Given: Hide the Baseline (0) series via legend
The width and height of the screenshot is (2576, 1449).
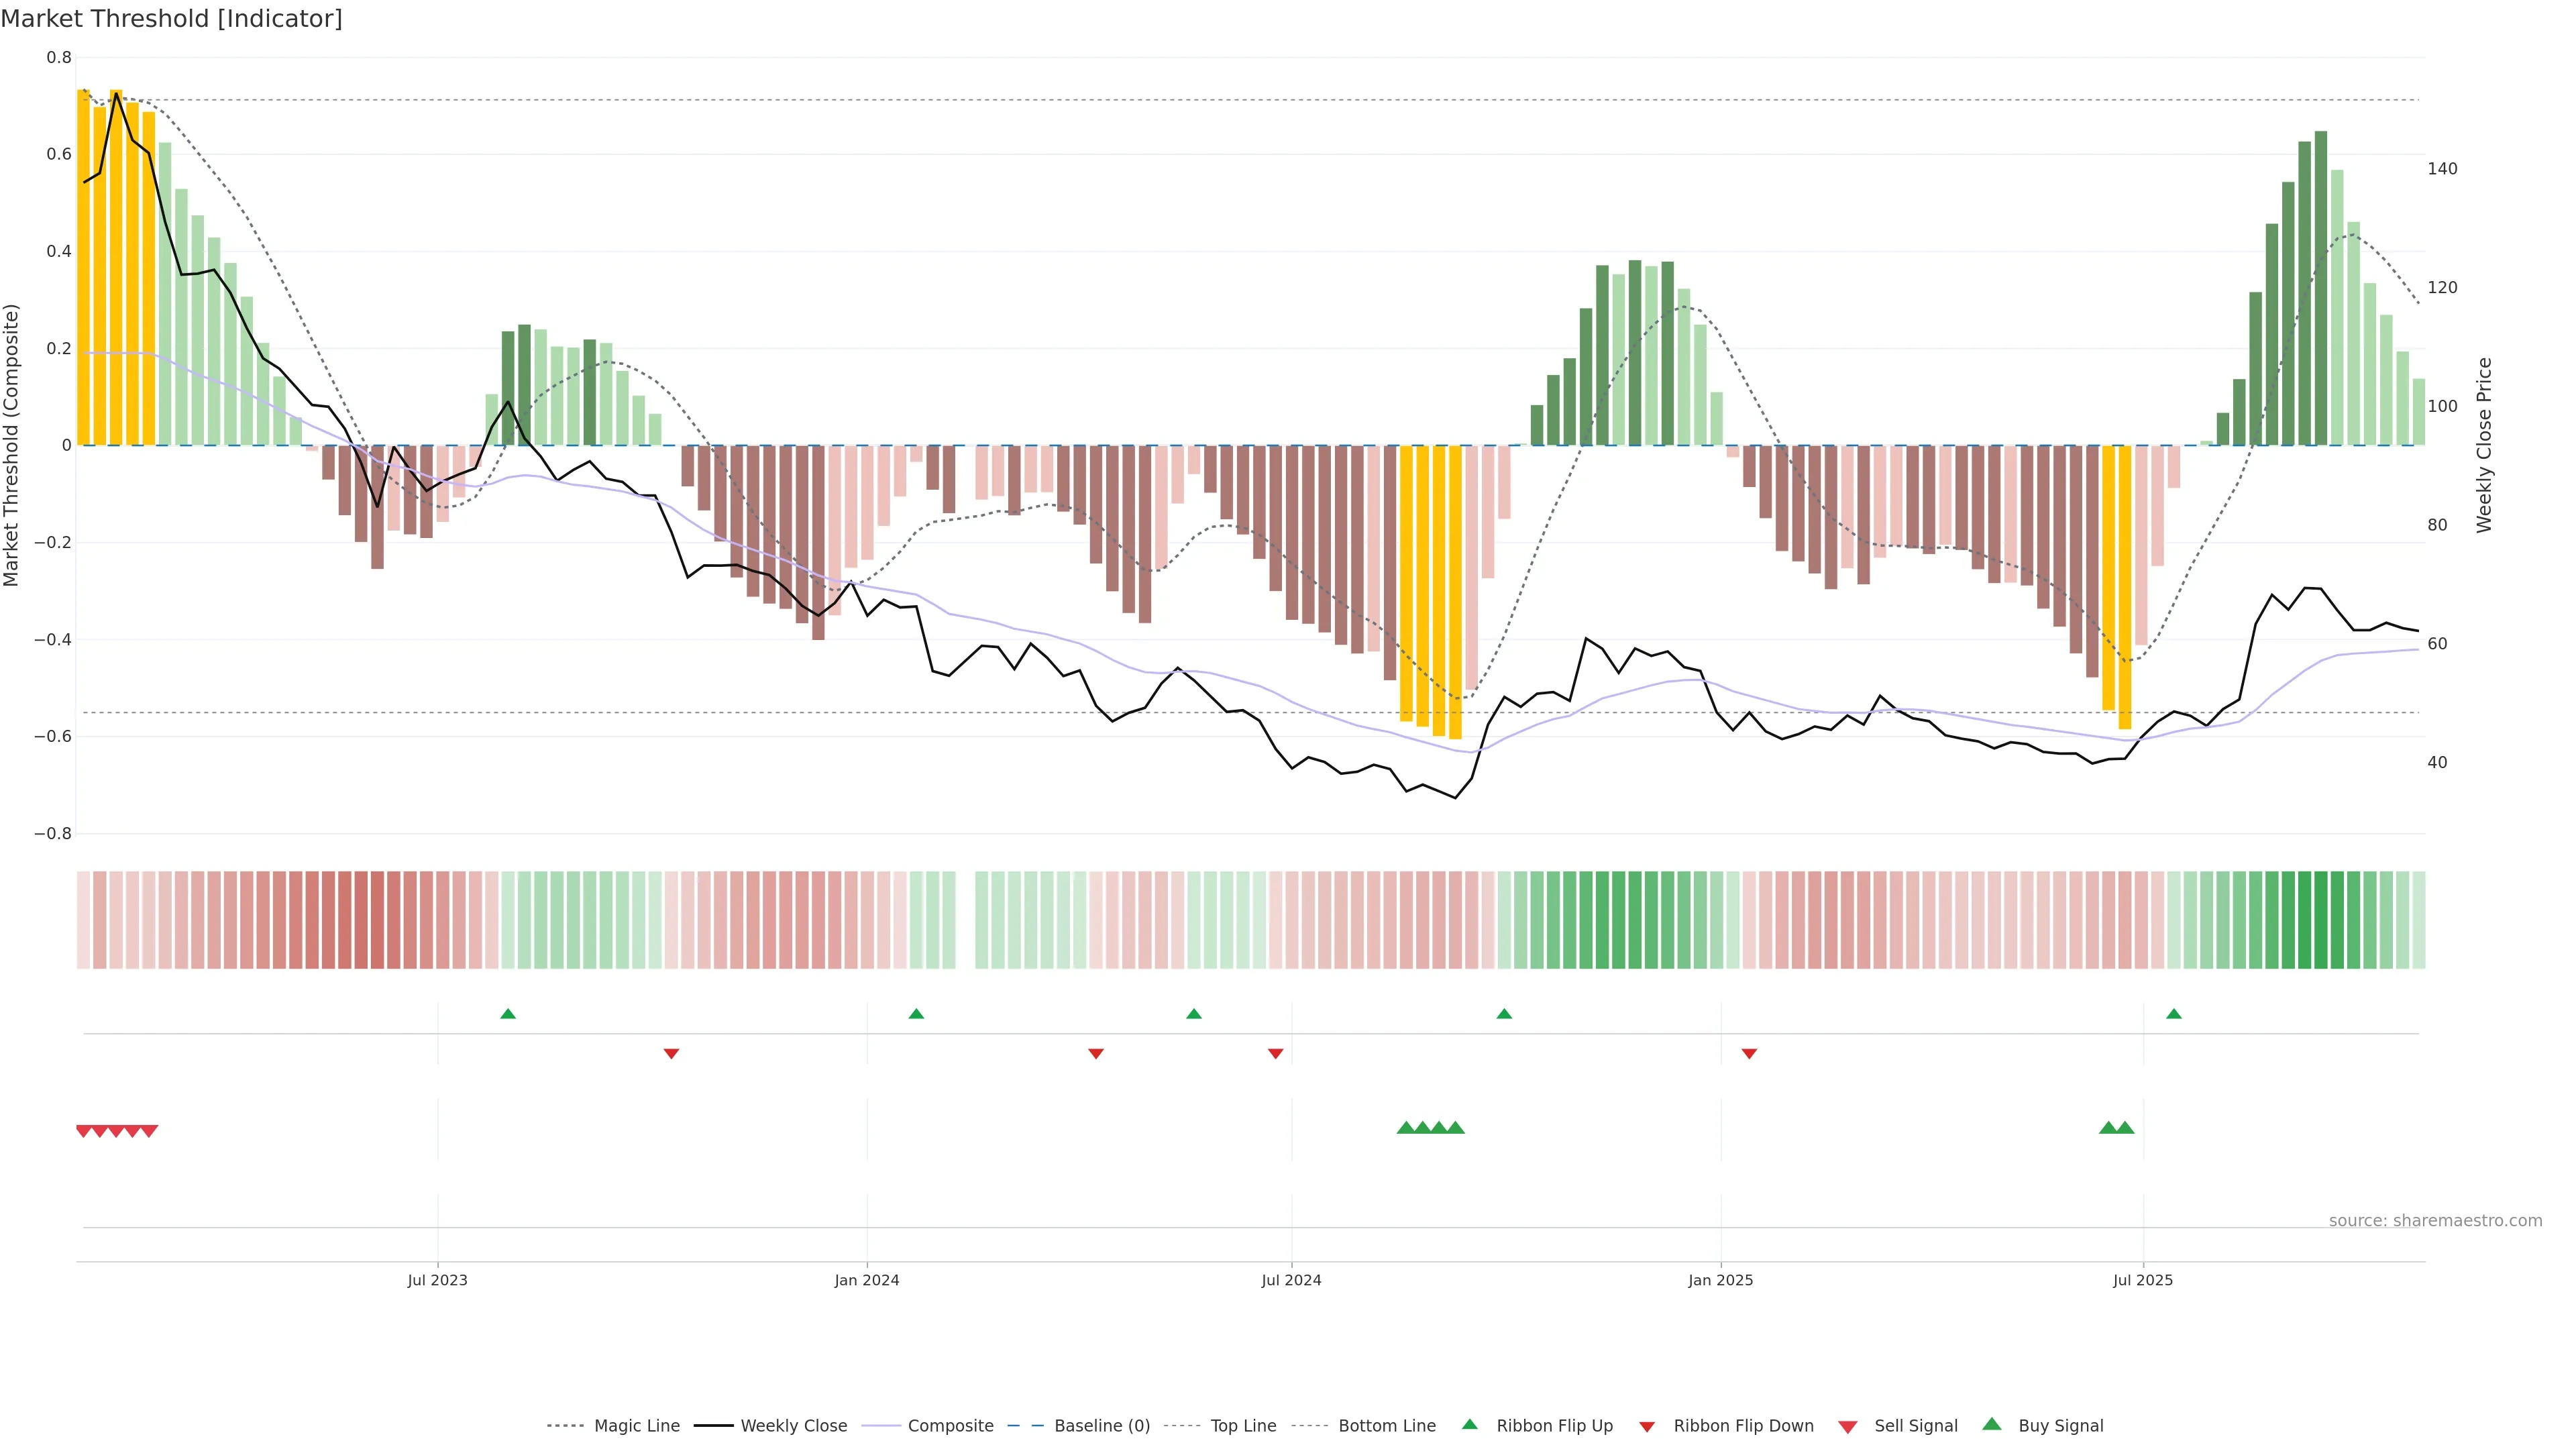Looking at the screenshot, I should point(1101,1426).
